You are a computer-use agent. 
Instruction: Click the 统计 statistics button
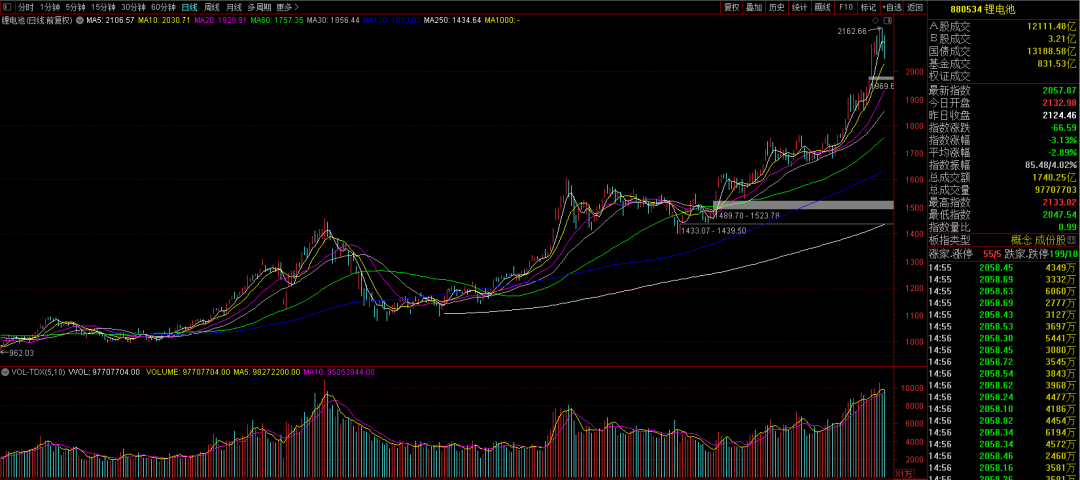(800, 7)
